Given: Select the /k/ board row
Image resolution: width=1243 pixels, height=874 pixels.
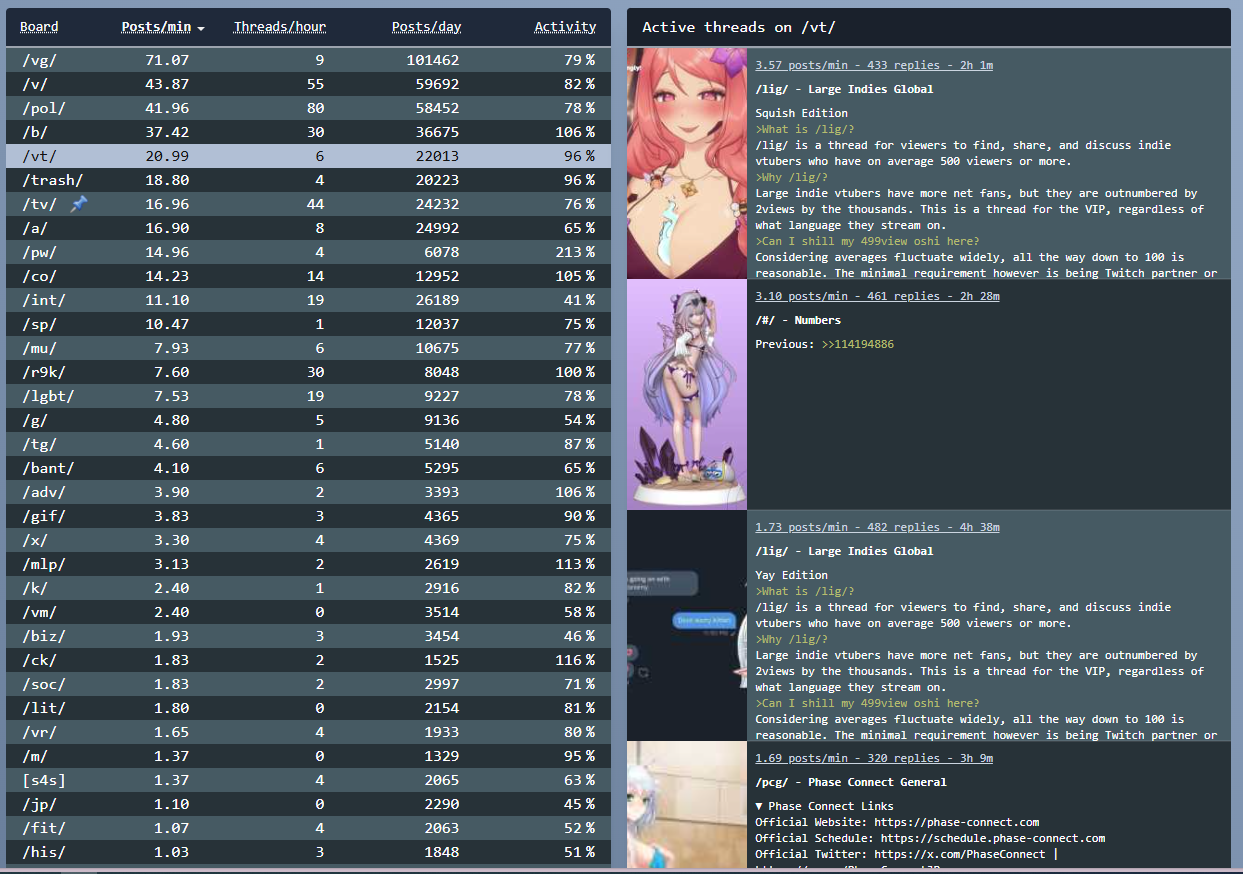Looking at the screenshot, I should (x=308, y=588).
